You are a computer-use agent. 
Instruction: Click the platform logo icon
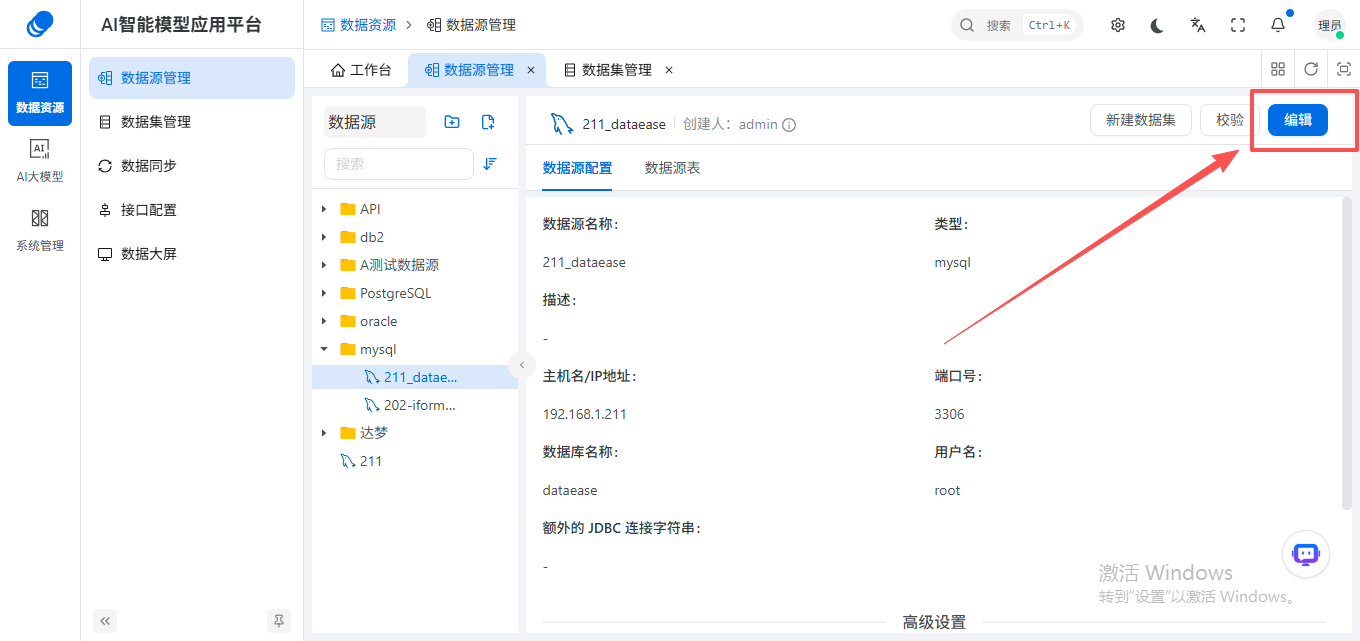point(40,24)
